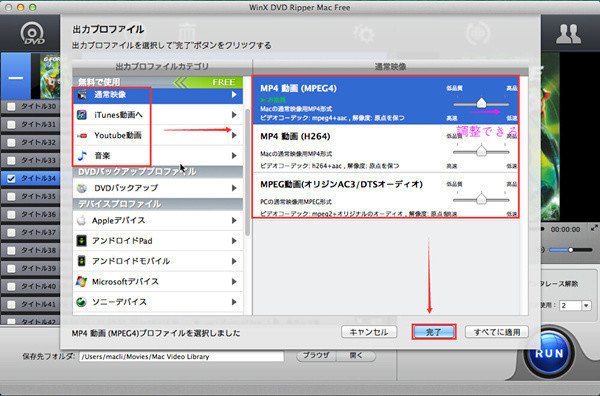Select the DVDバックアップ category

tap(158, 188)
